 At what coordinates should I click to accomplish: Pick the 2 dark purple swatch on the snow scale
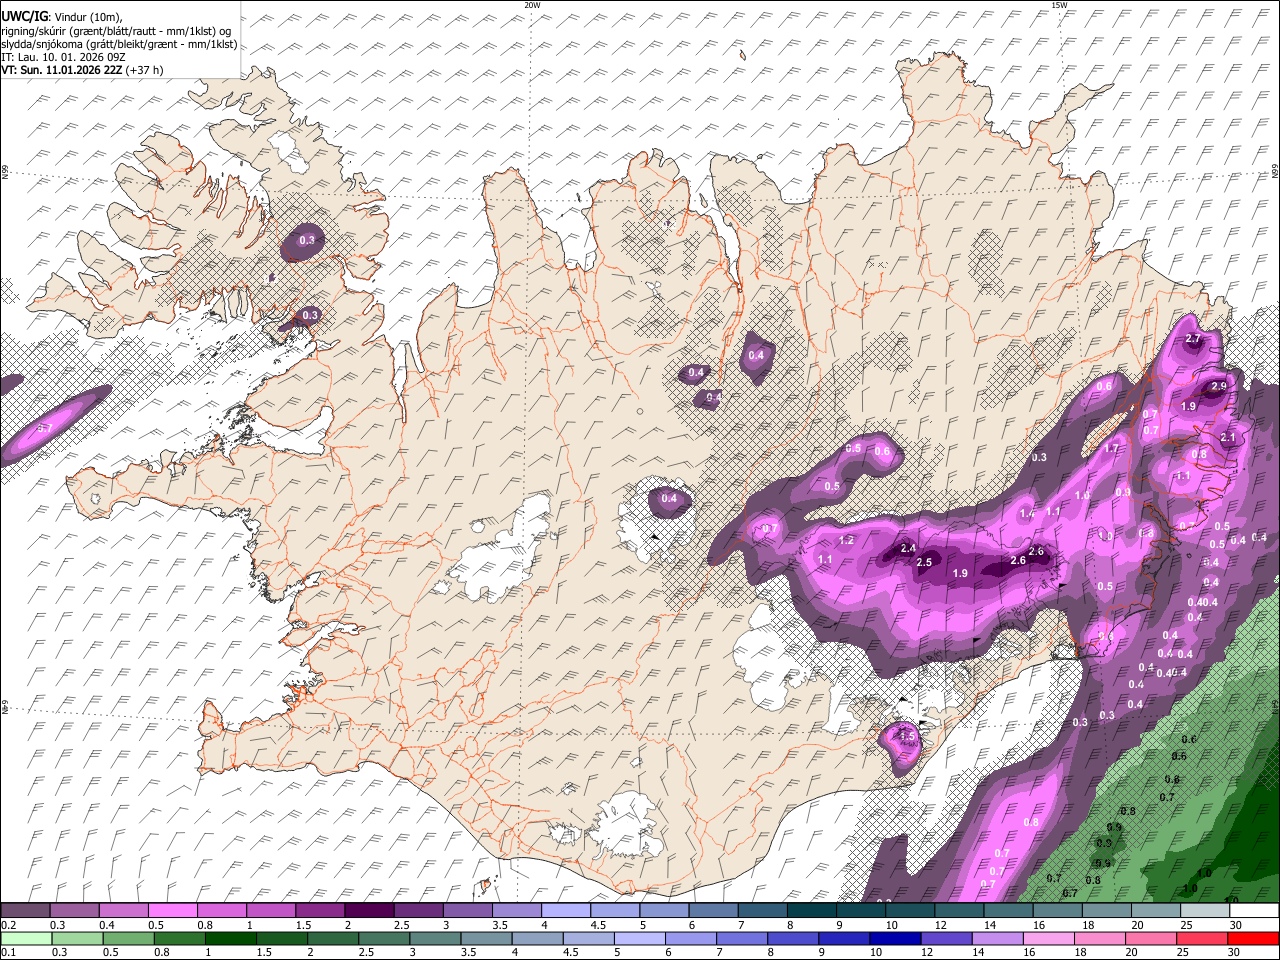(368, 911)
